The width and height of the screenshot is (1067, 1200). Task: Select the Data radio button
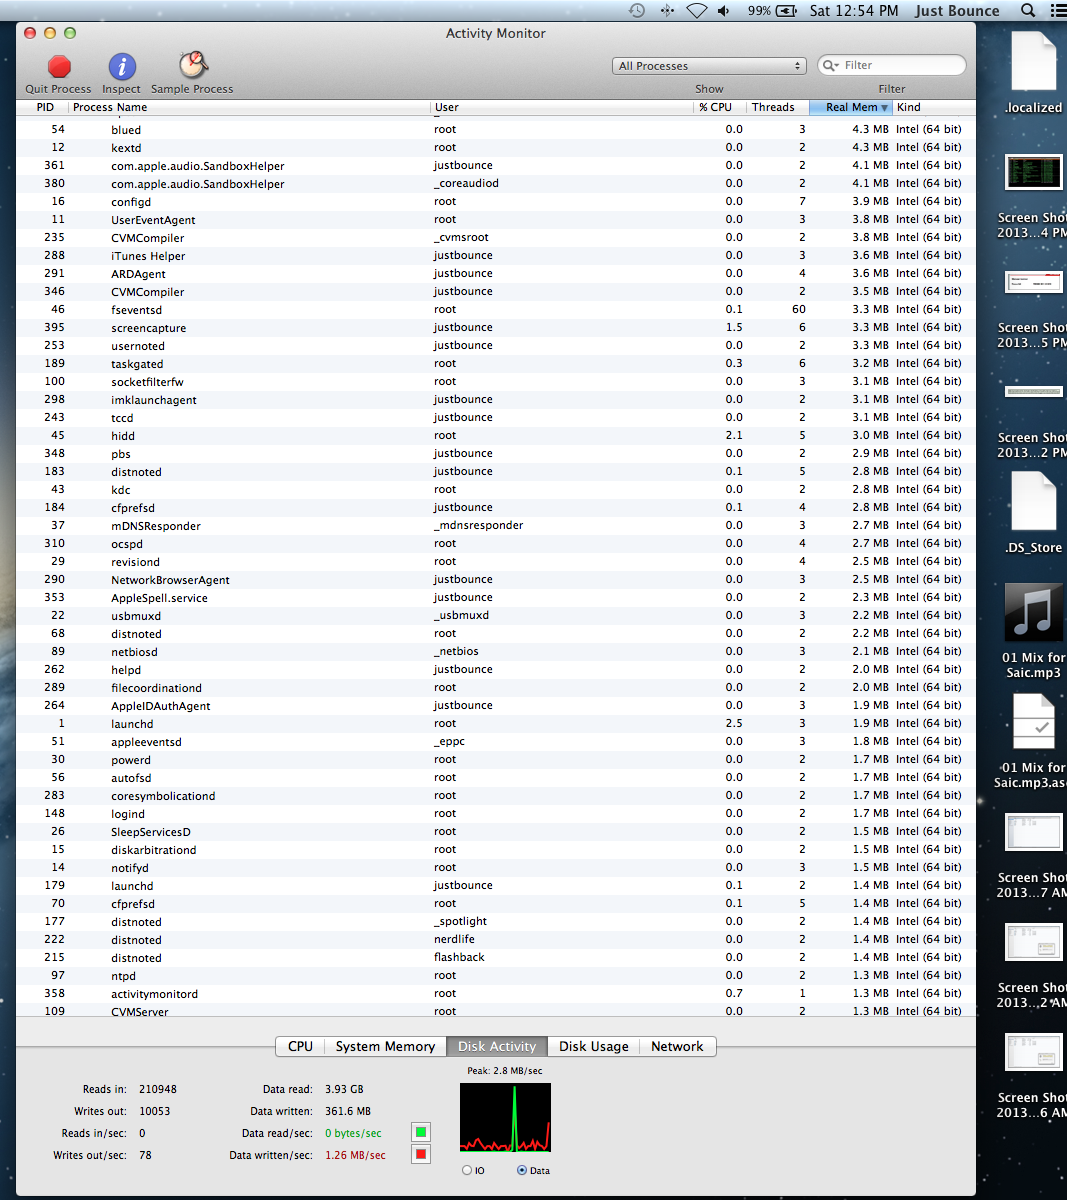pos(522,1170)
